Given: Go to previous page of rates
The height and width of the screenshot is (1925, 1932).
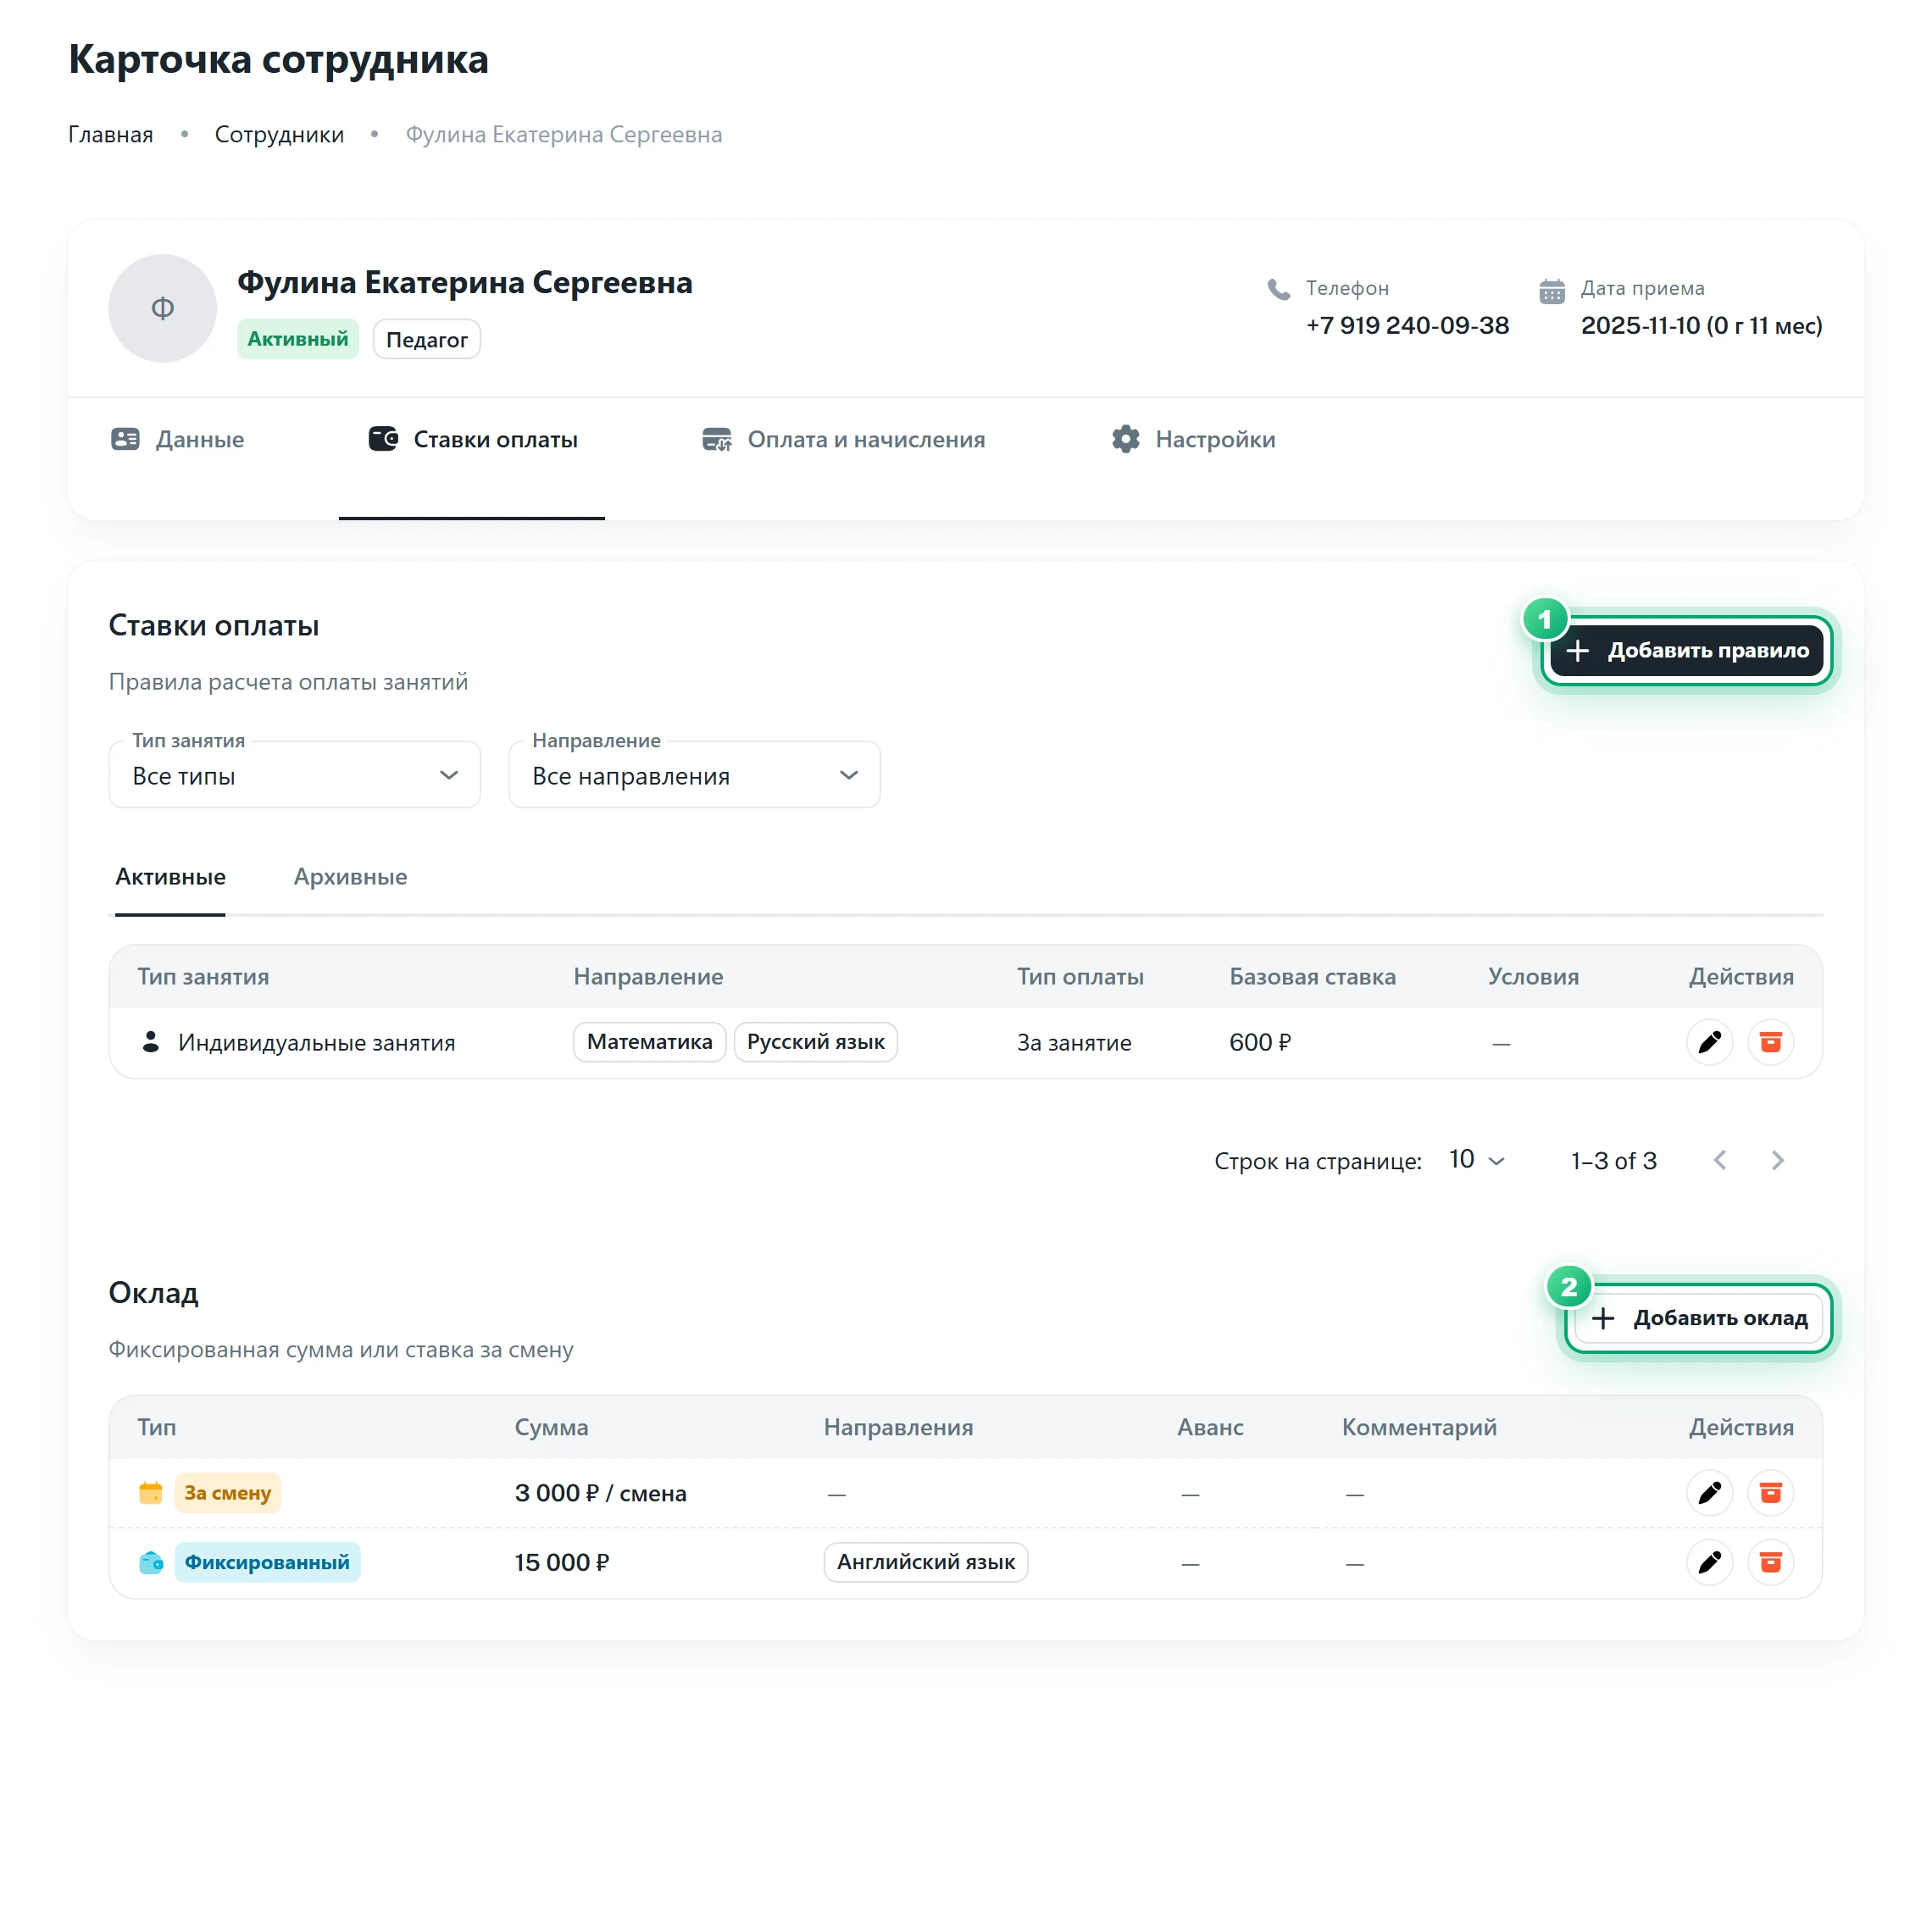Looking at the screenshot, I should tap(1720, 1160).
